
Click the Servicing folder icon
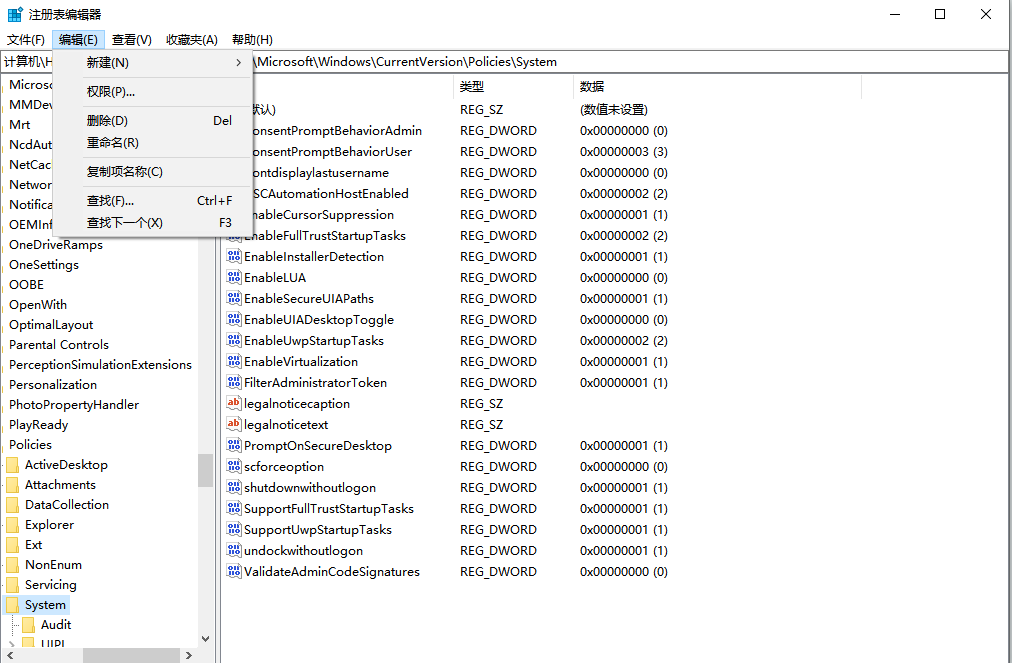tap(13, 585)
